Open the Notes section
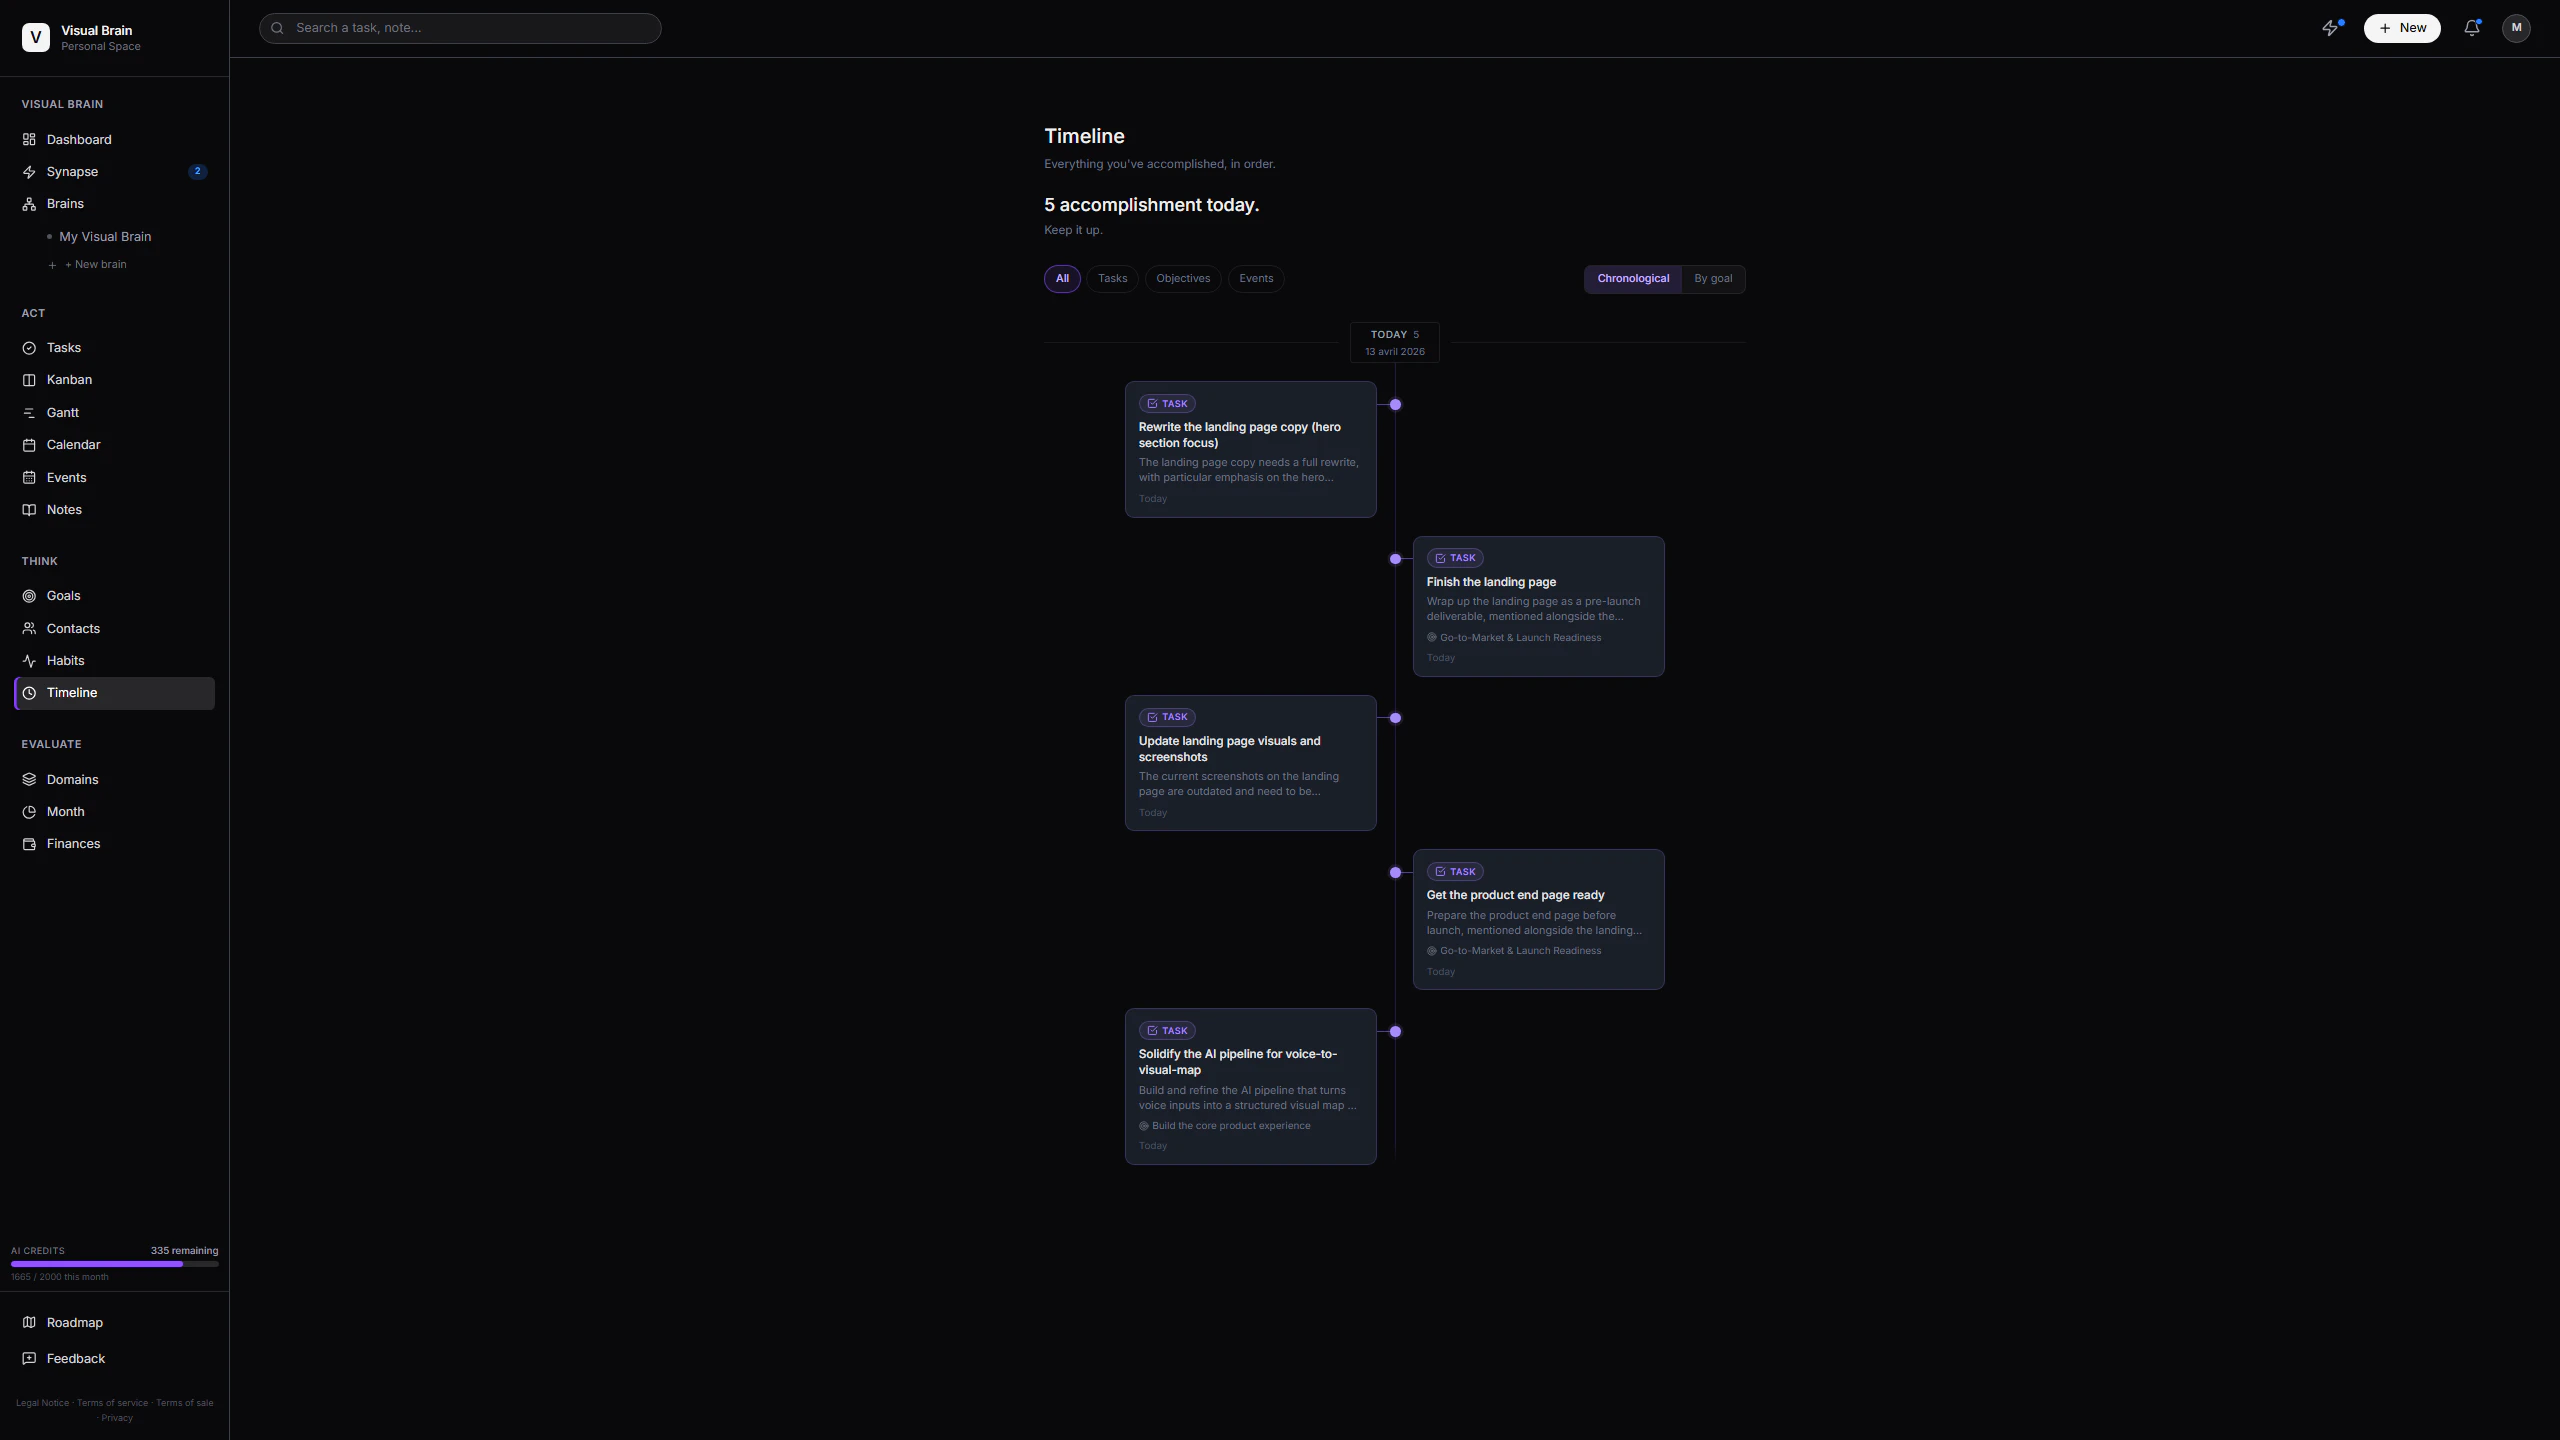The width and height of the screenshot is (2560, 1440). [x=64, y=509]
